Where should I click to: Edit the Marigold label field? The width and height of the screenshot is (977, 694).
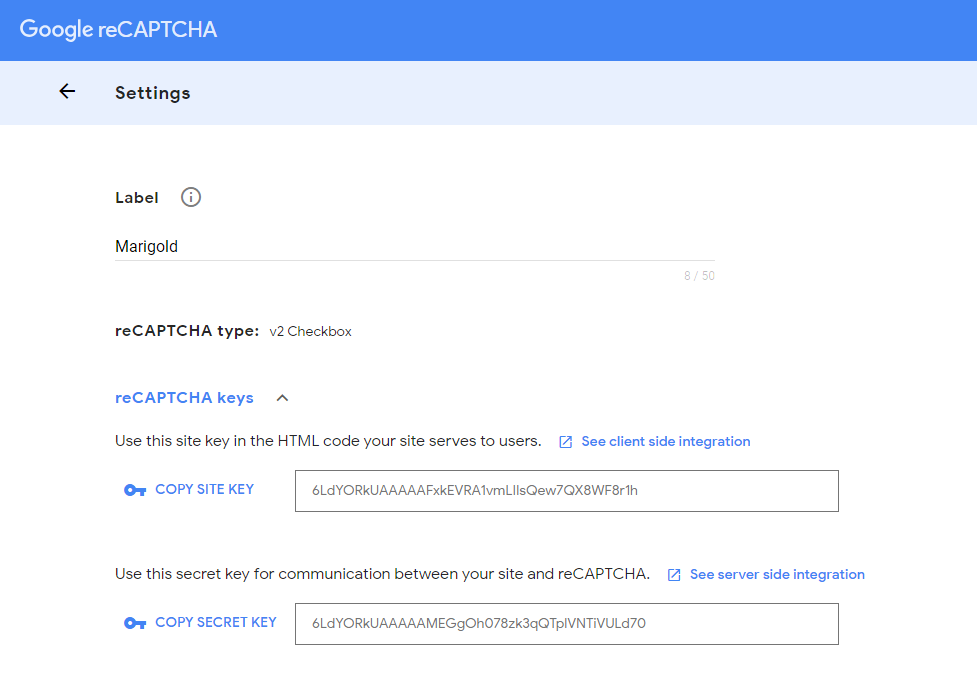click(415, 247)
